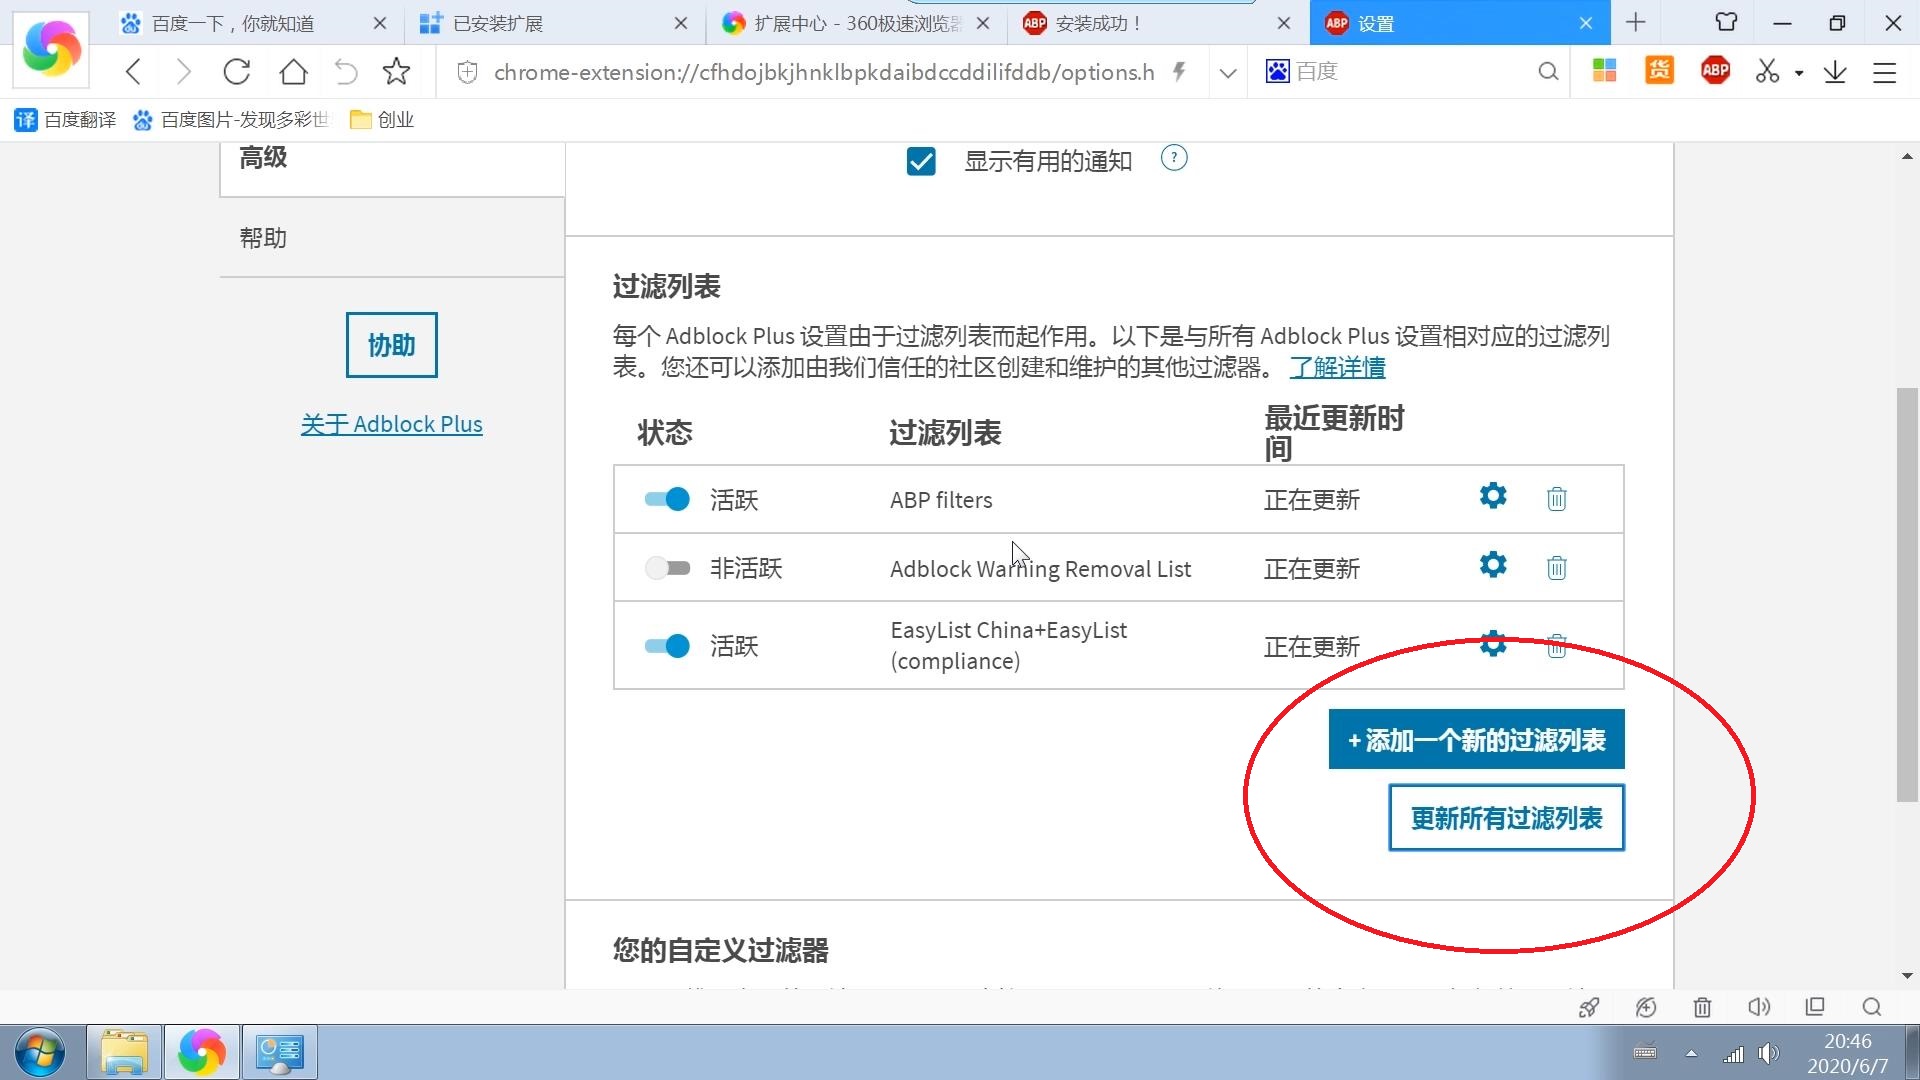
Task: Toggle off the ABP filters list
Action: tap(665, 499)
